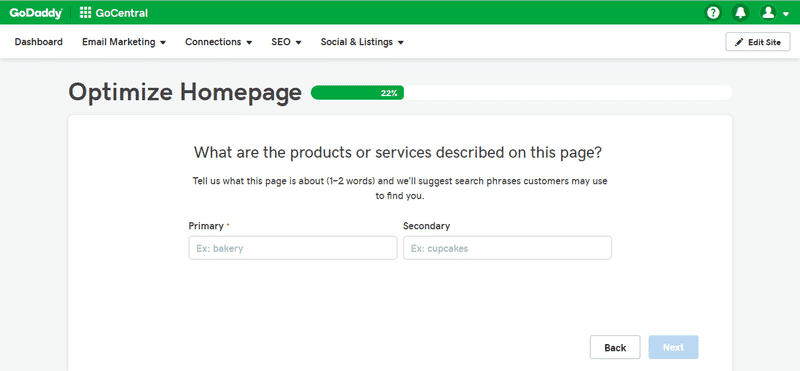The width and height of the screenshot is (800, 371).
Task: Click the products or services question text
Action: tap(398, 152)
